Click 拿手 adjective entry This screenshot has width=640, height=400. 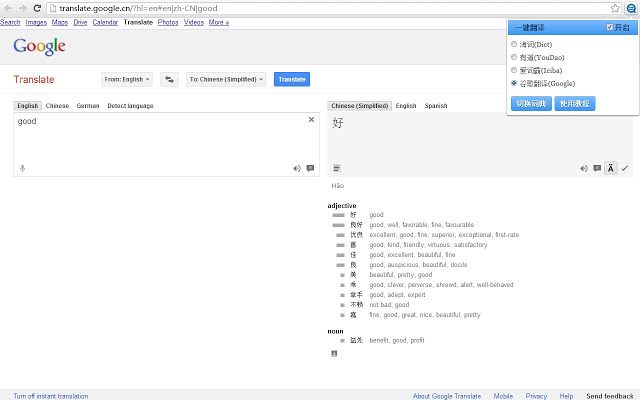coord(356,295)
